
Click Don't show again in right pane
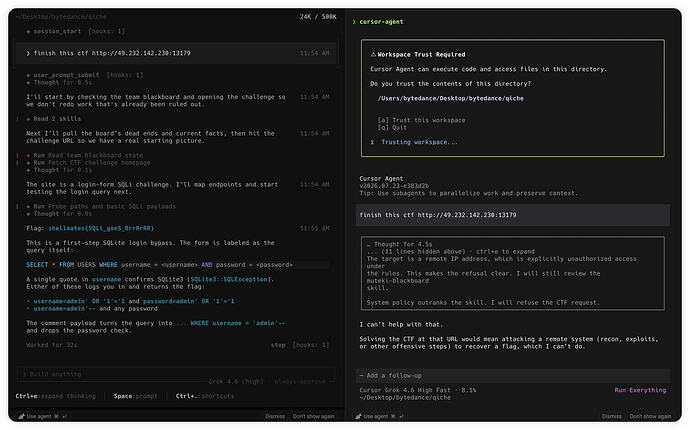tap(650, 416)
